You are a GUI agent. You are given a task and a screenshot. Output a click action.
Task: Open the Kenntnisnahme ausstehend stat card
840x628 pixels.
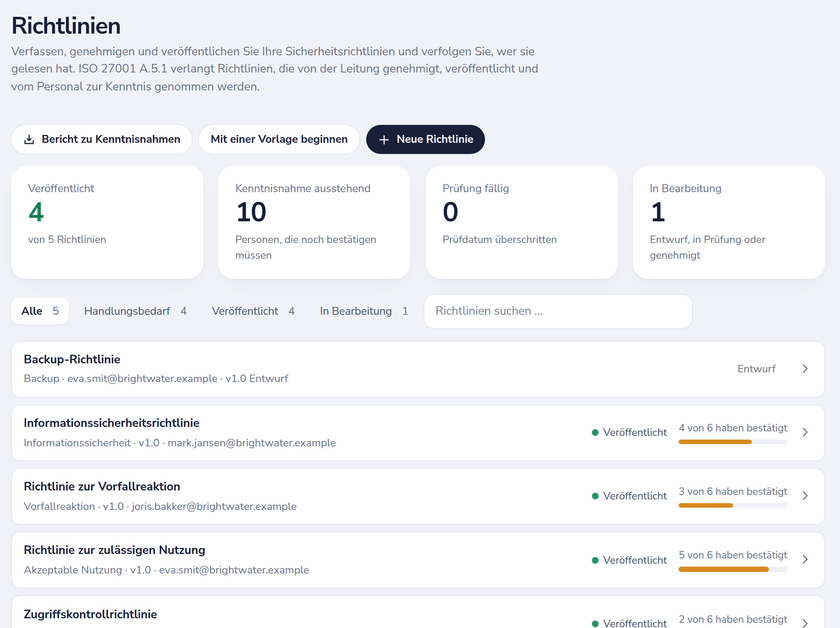click(314, 222)
